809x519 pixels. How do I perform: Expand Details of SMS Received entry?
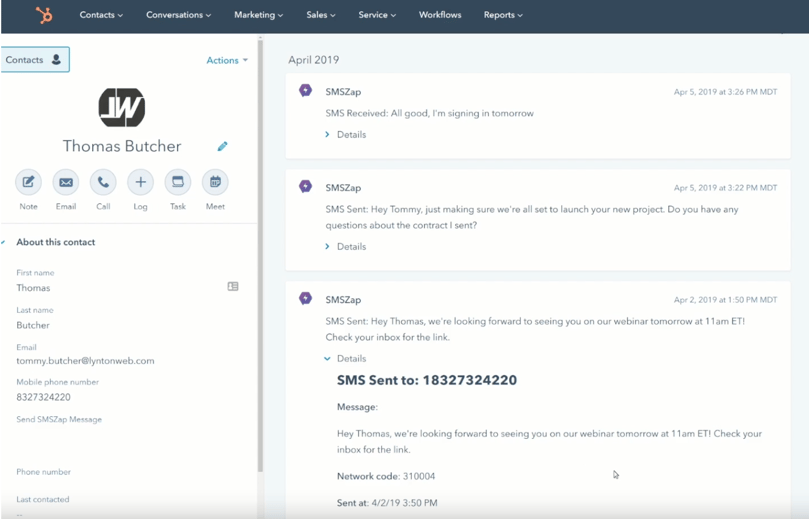346,135
